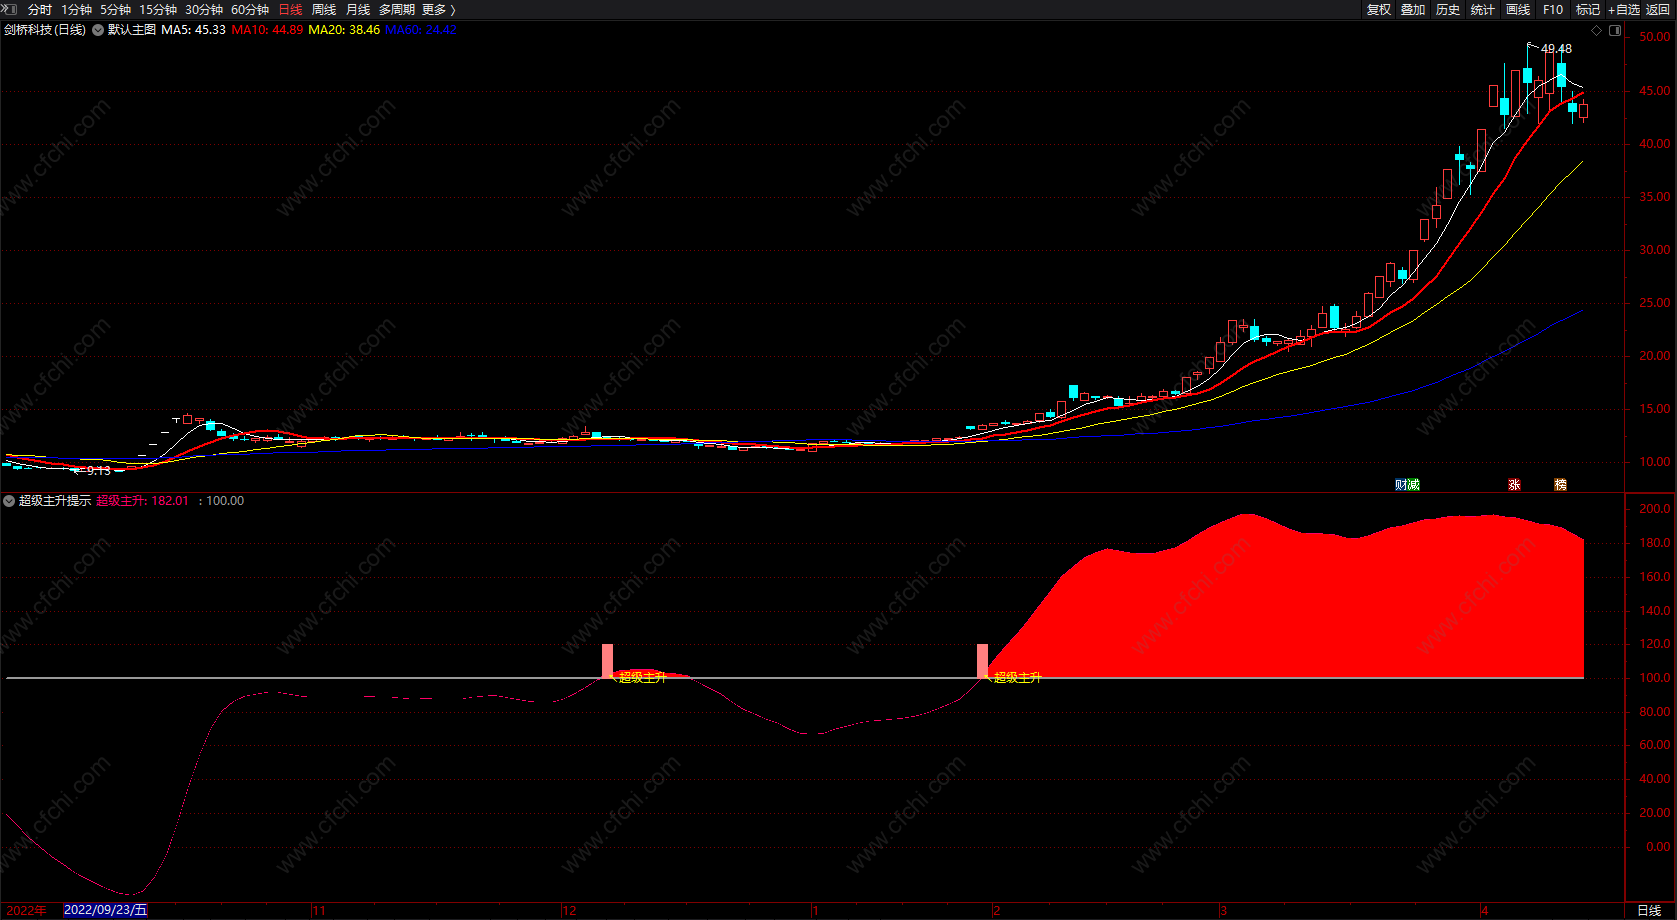The width and height of the screenshot is (1677, 920).
Task: Click the diamond icon above the price axis
Action: tap(1597, 30)
